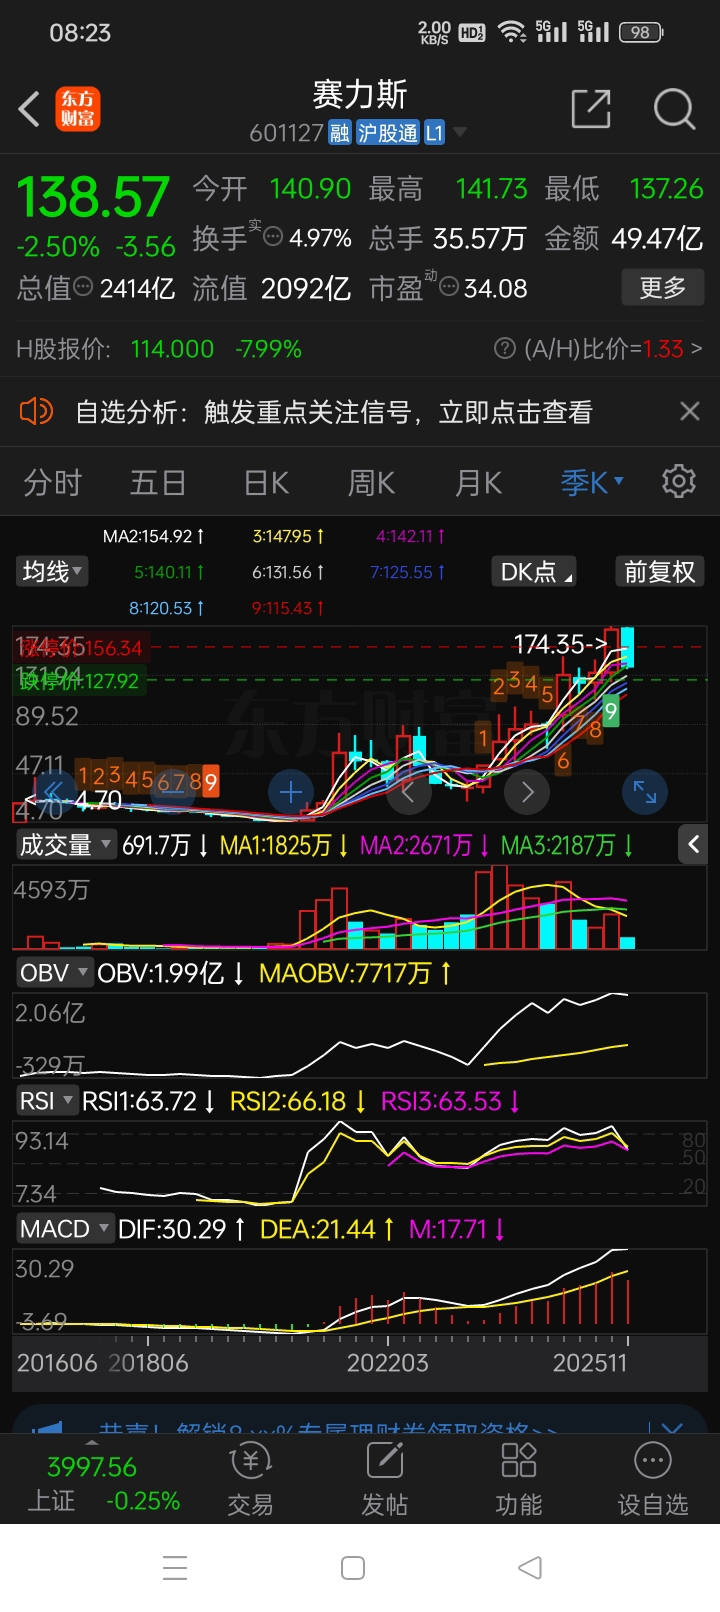The image size is (720, 1612).
Task: Tap the 174.35 high price marker
Action: coord(559,644)
